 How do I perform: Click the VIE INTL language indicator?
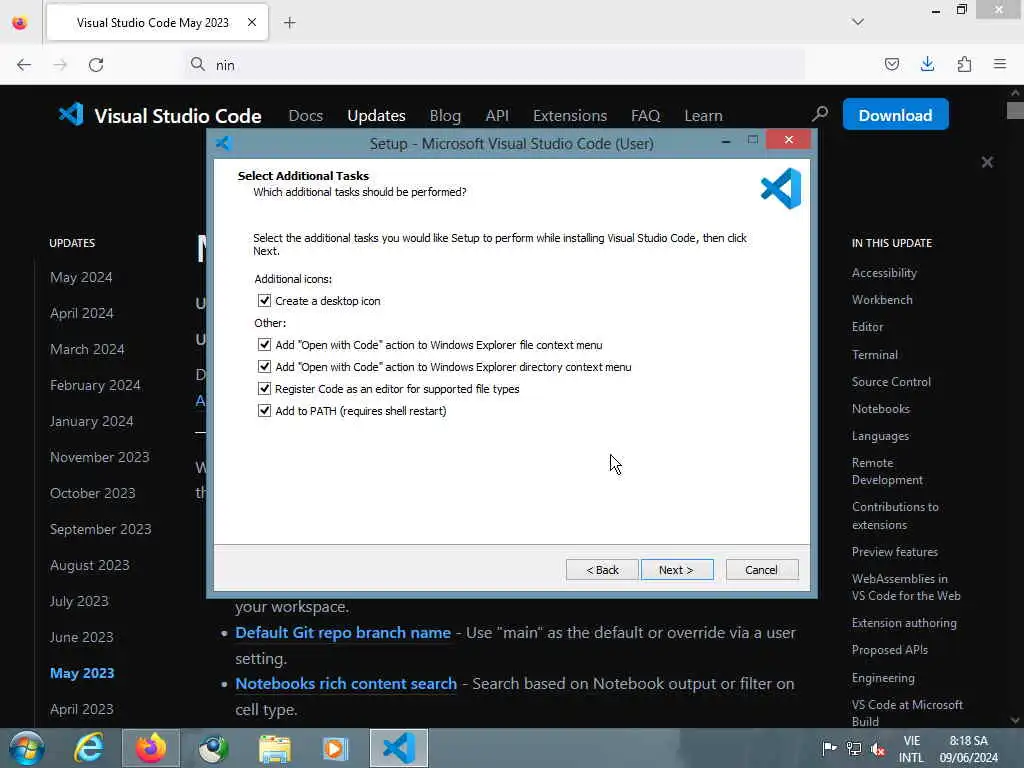911,748
